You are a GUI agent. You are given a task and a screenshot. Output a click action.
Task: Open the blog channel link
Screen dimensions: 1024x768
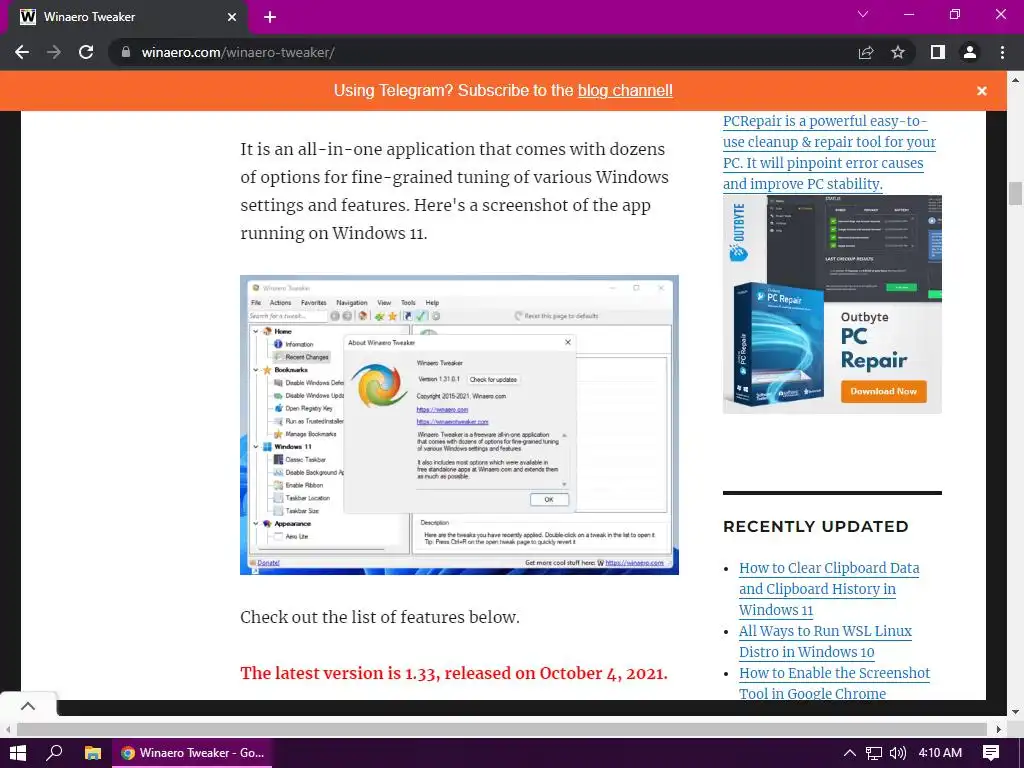click(x=625, y=90)
